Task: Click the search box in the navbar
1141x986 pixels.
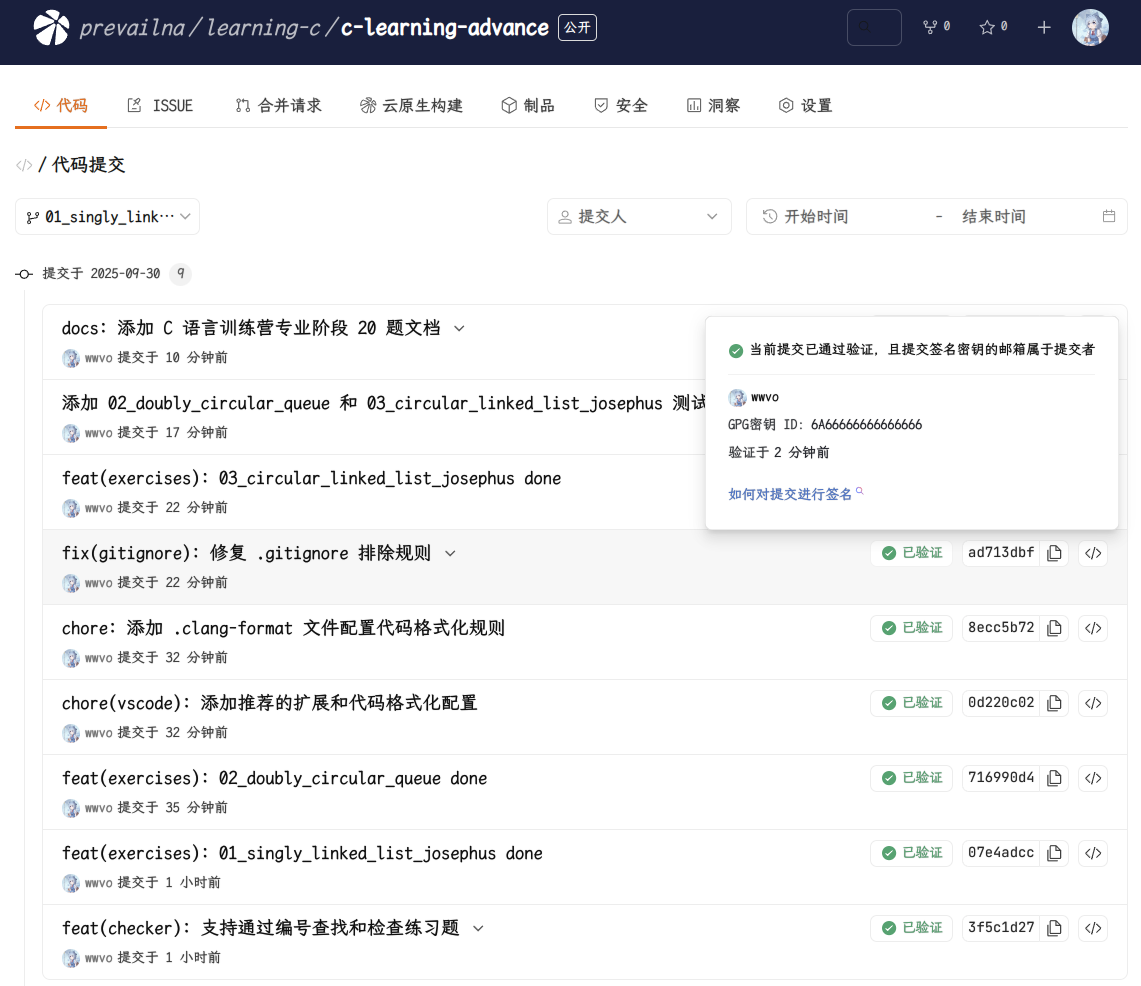Action: 874,27
